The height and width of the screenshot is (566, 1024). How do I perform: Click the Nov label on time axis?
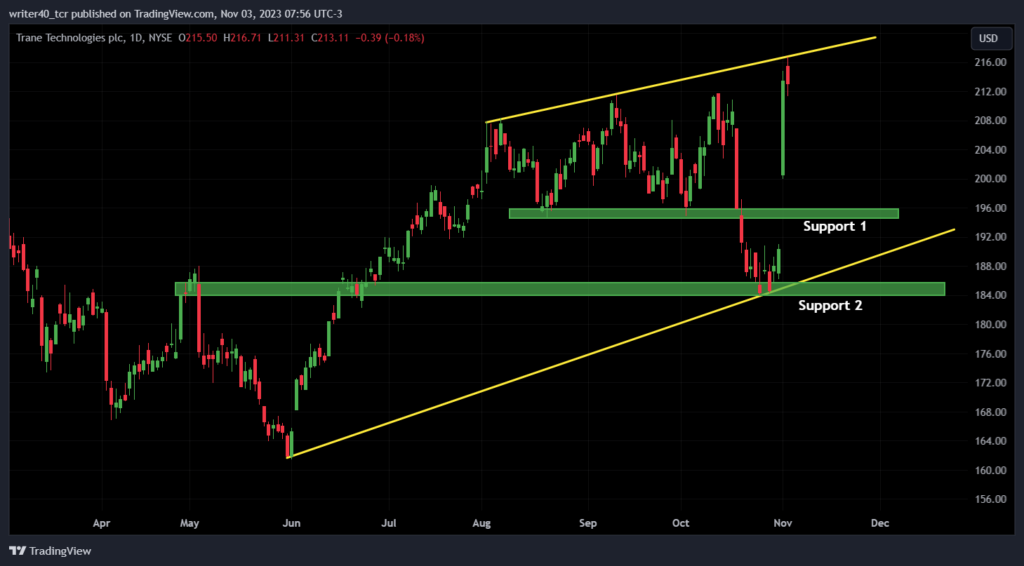[x=782, y=523]
